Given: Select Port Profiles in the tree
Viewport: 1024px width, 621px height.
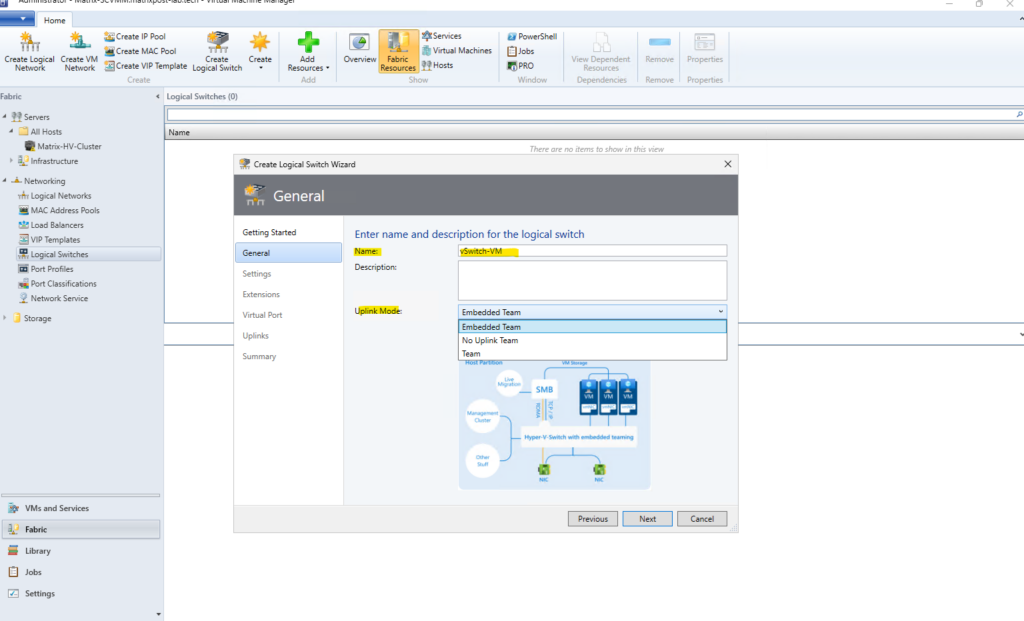Looking at the screenshot, I should pos(46,269).
